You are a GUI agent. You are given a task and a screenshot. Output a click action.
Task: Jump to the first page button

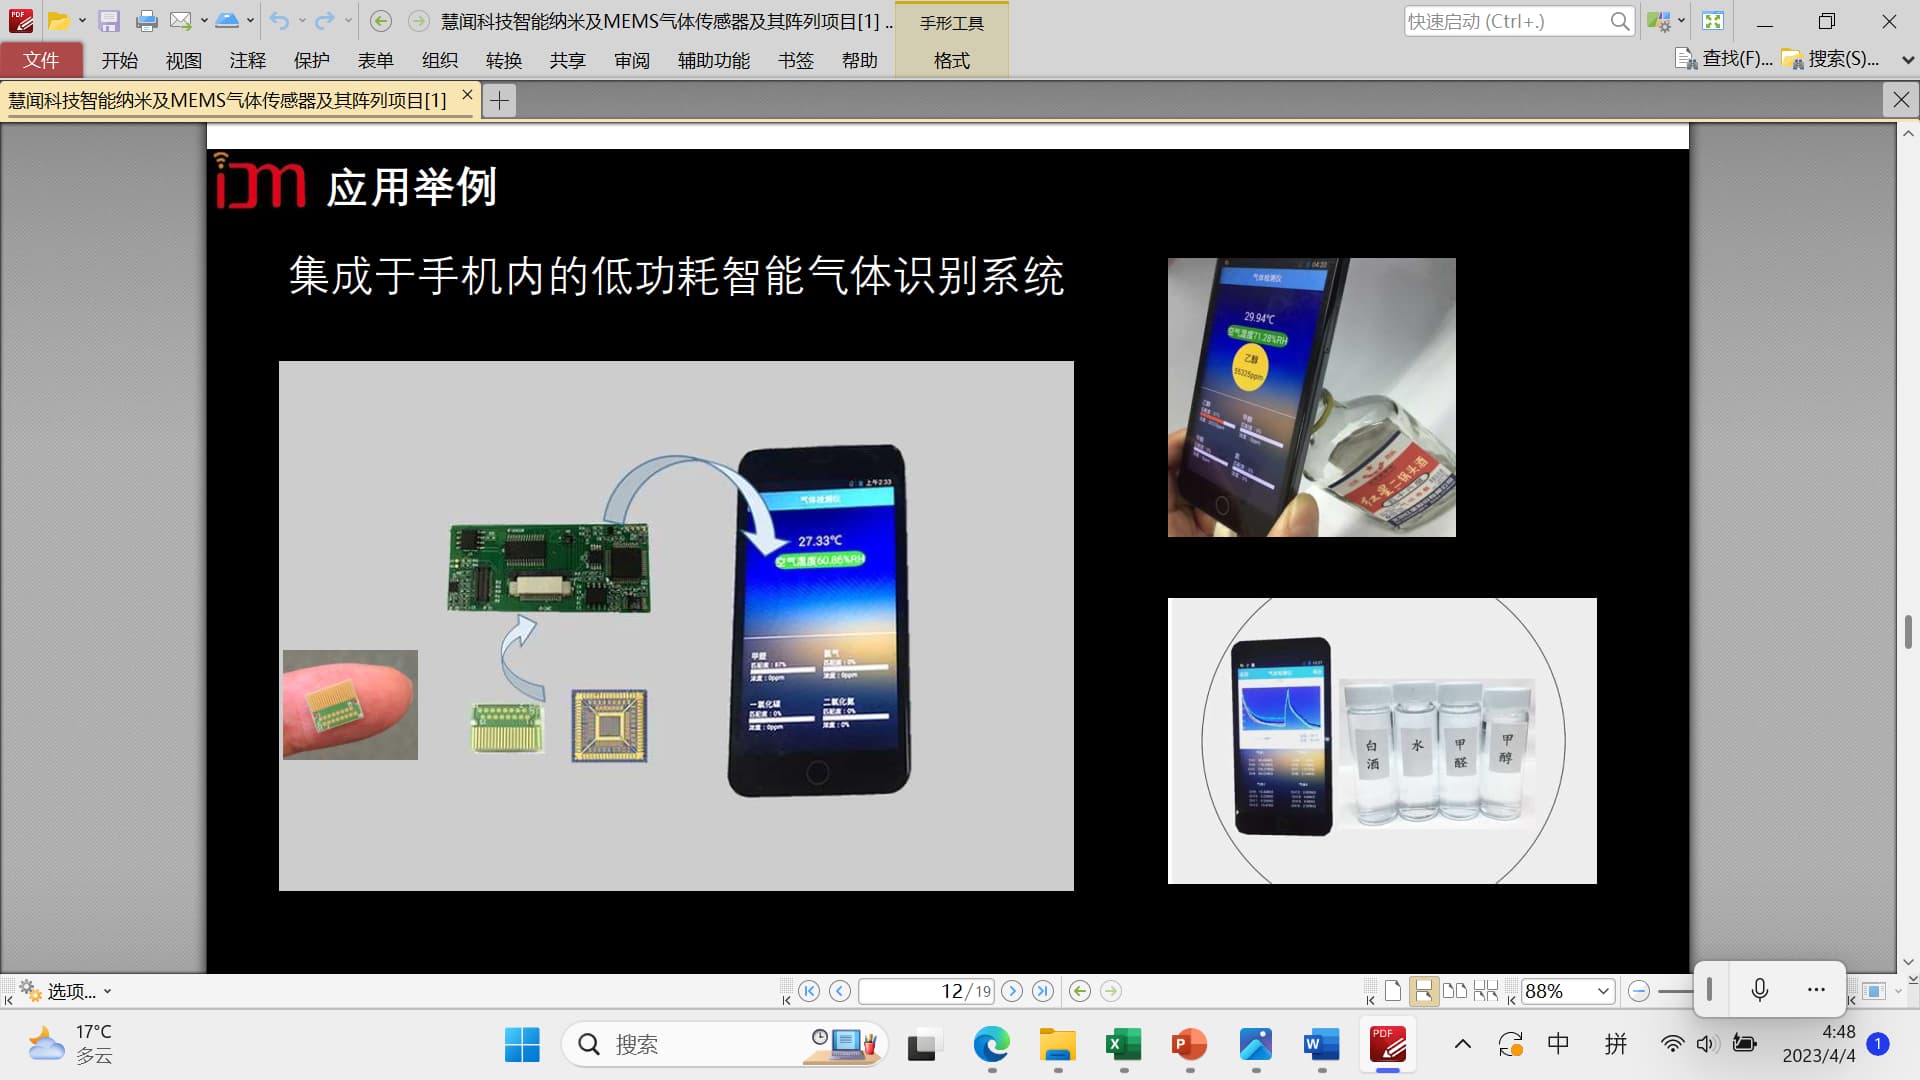(x=809, y=991)
